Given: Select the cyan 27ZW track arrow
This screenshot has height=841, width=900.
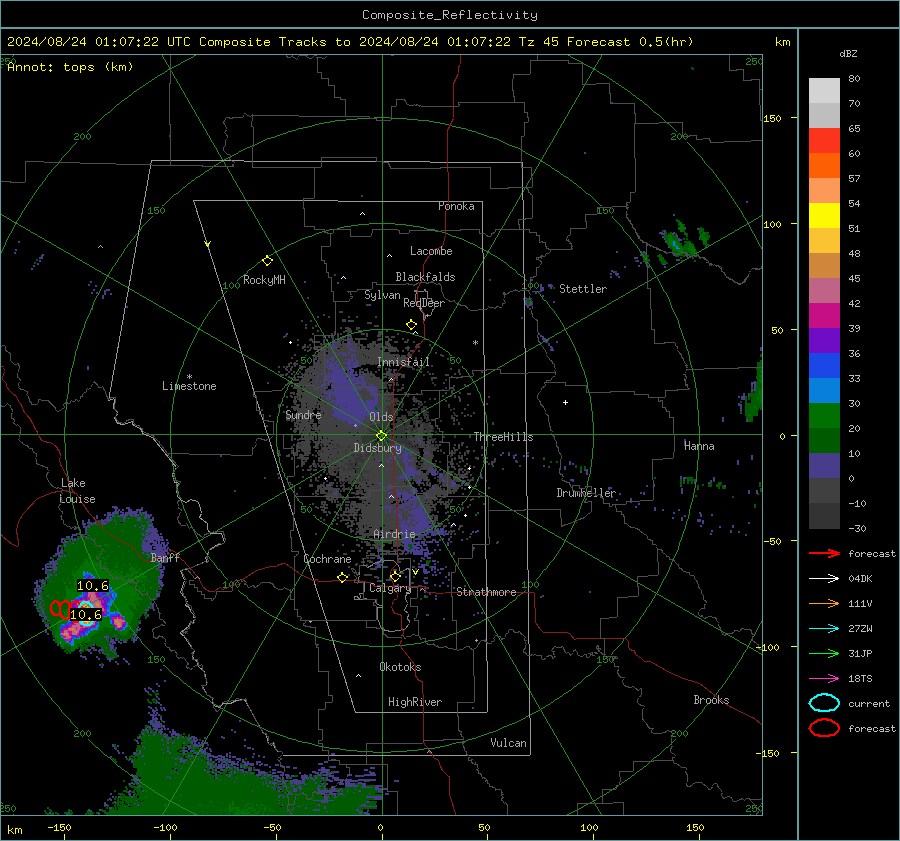Looking at the screenshot, I should (824, 629).
